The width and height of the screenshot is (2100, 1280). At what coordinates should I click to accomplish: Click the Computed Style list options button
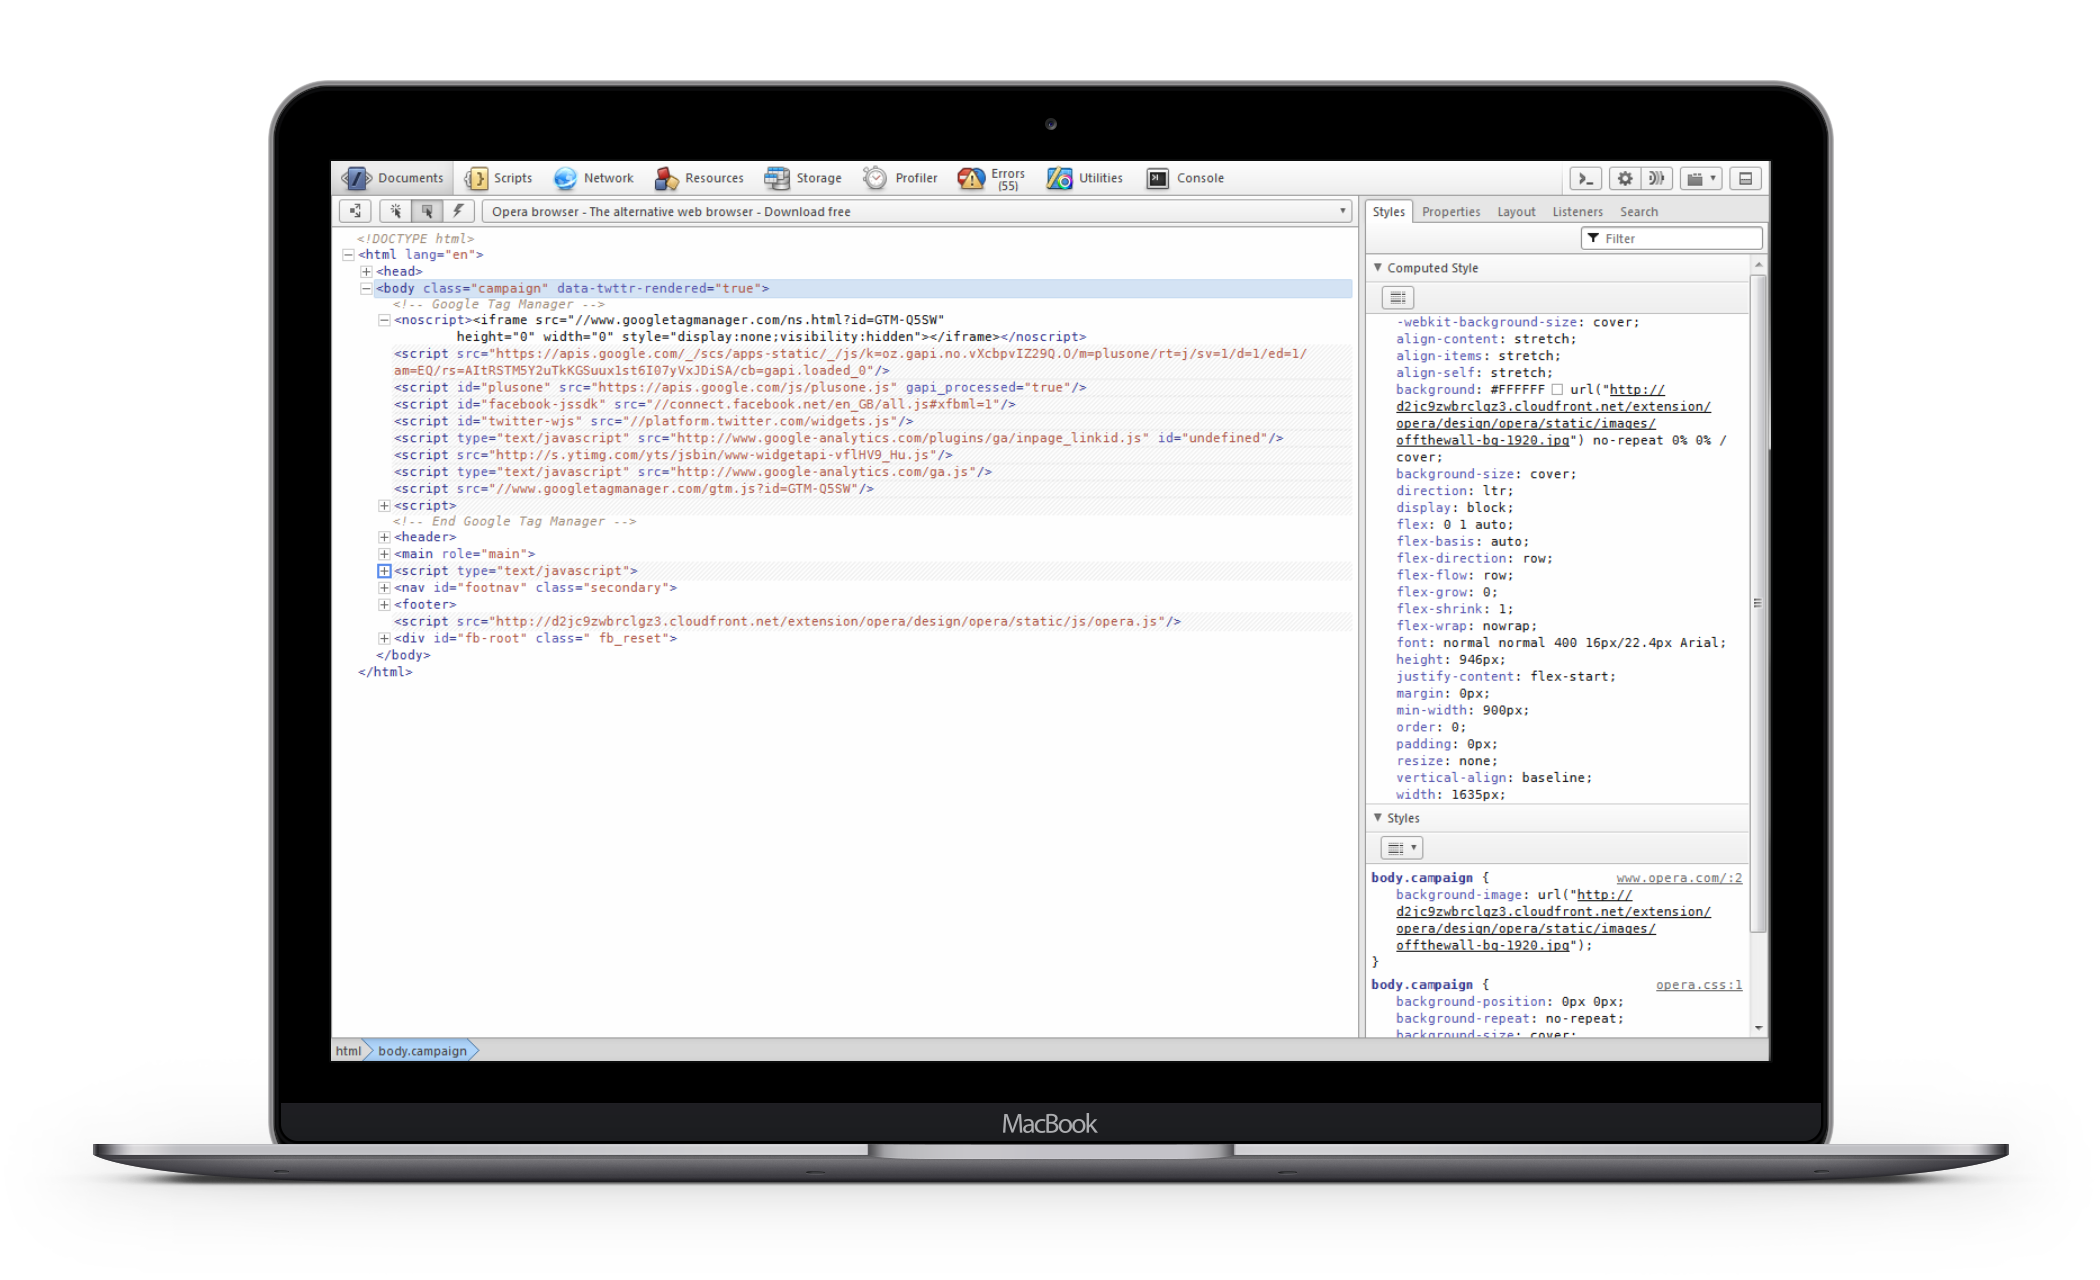pyautogui.click(x=1398, y=297)
